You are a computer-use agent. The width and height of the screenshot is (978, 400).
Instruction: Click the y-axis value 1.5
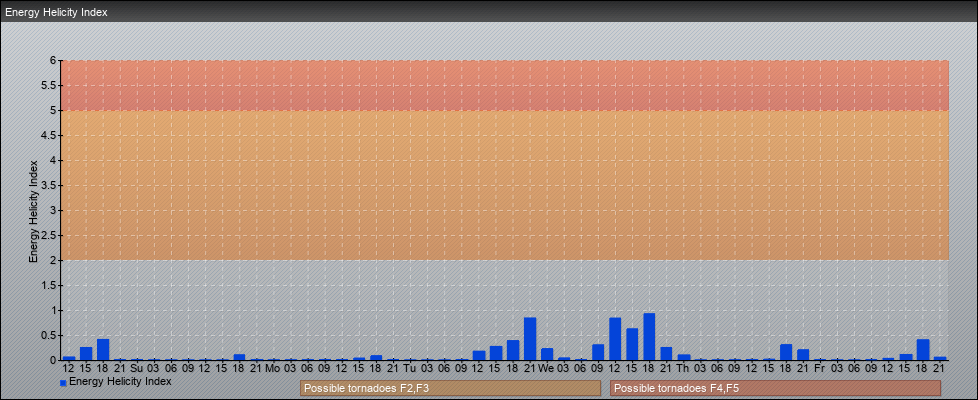click(49, 285)
